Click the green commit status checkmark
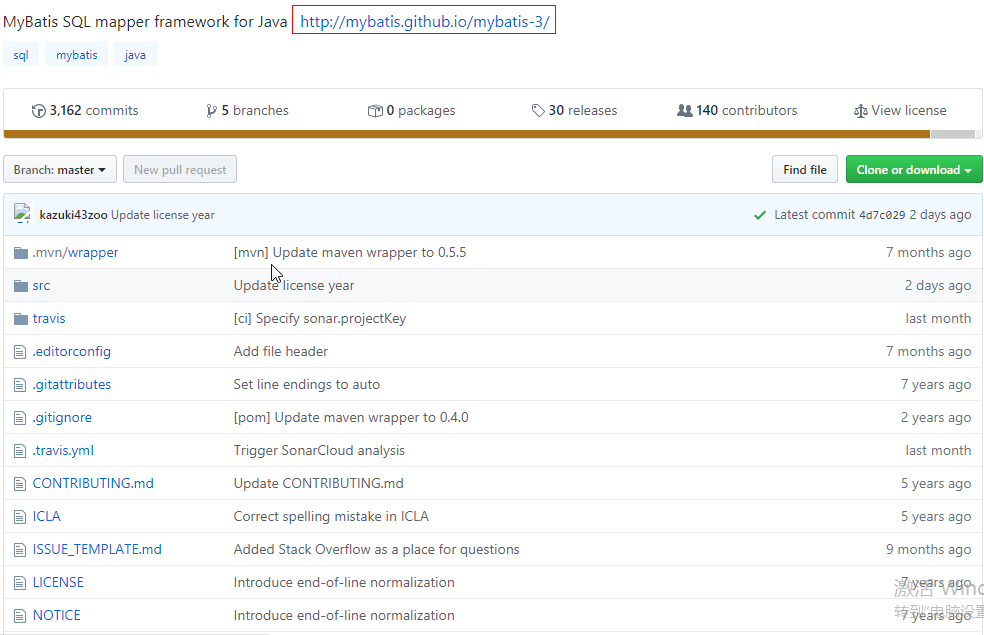 coord(760,215)
